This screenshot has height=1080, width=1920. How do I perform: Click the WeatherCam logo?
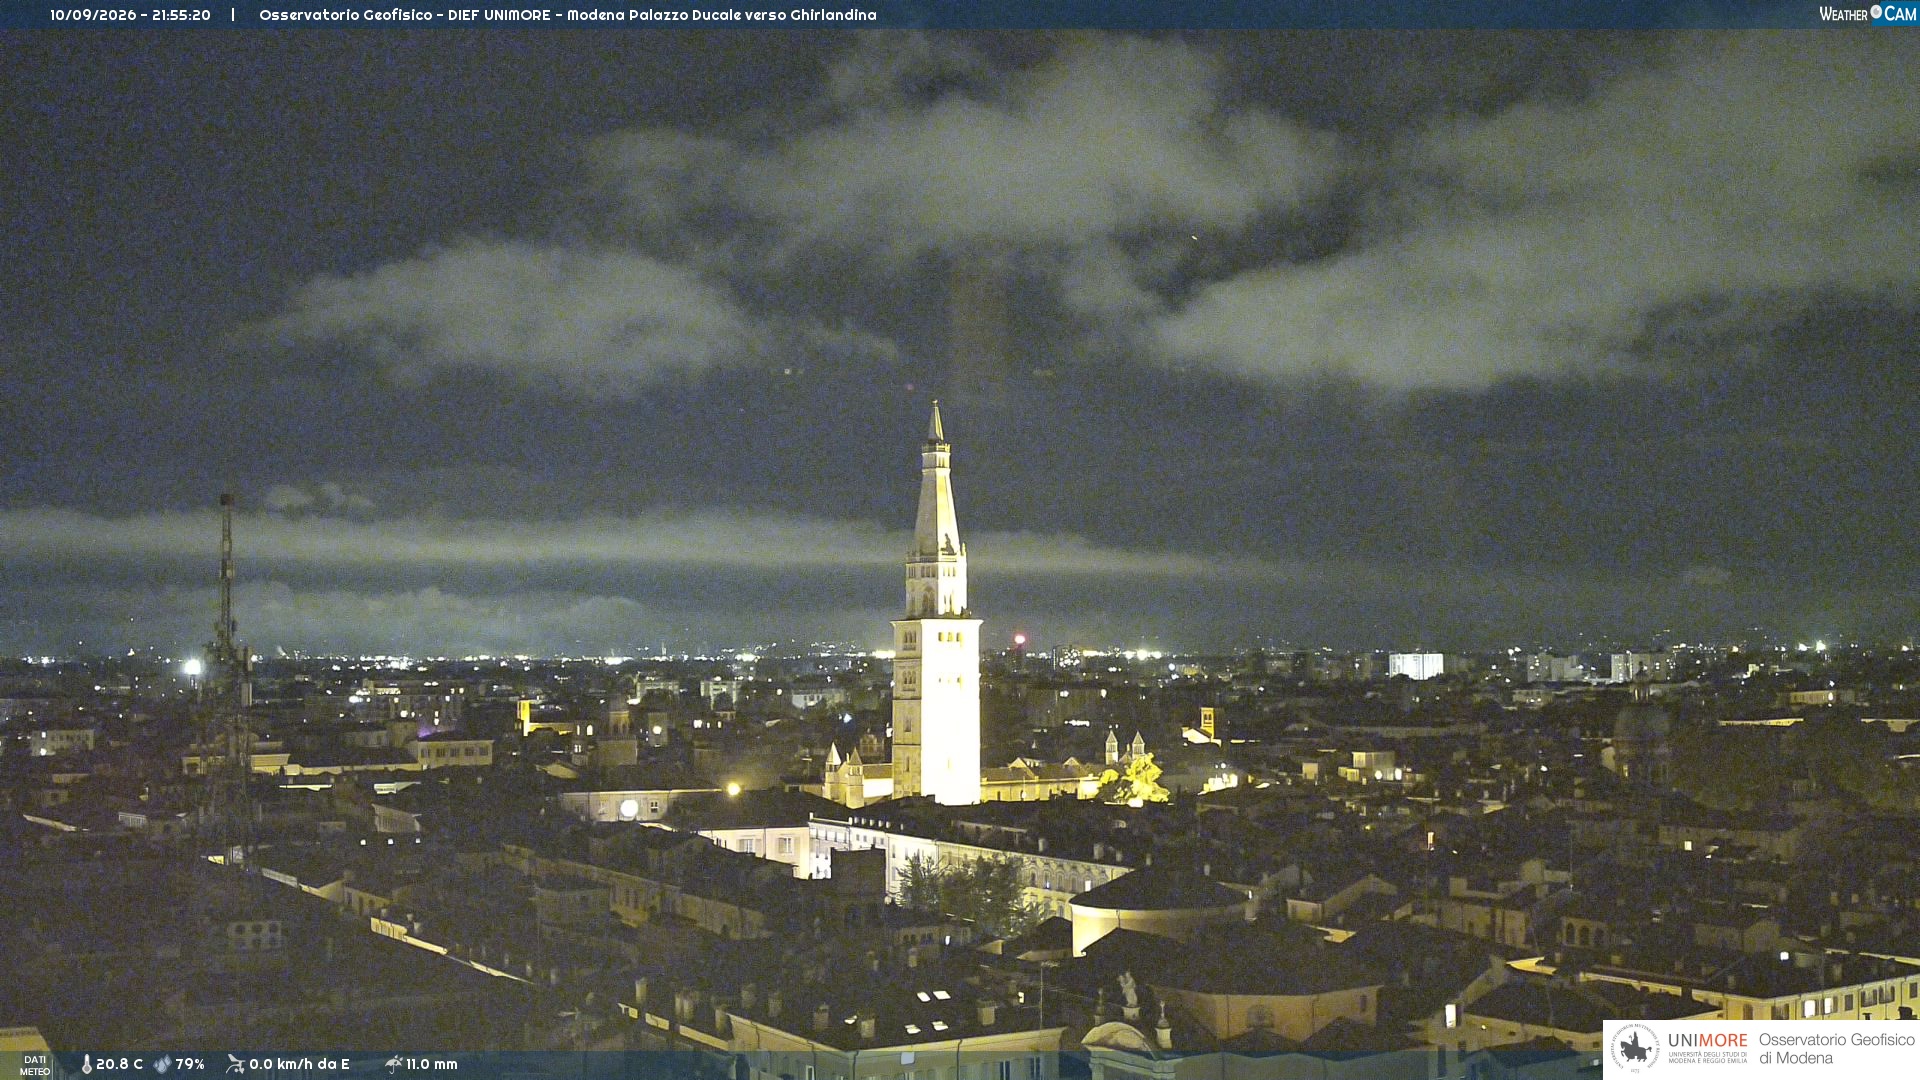coord(1867,14)
